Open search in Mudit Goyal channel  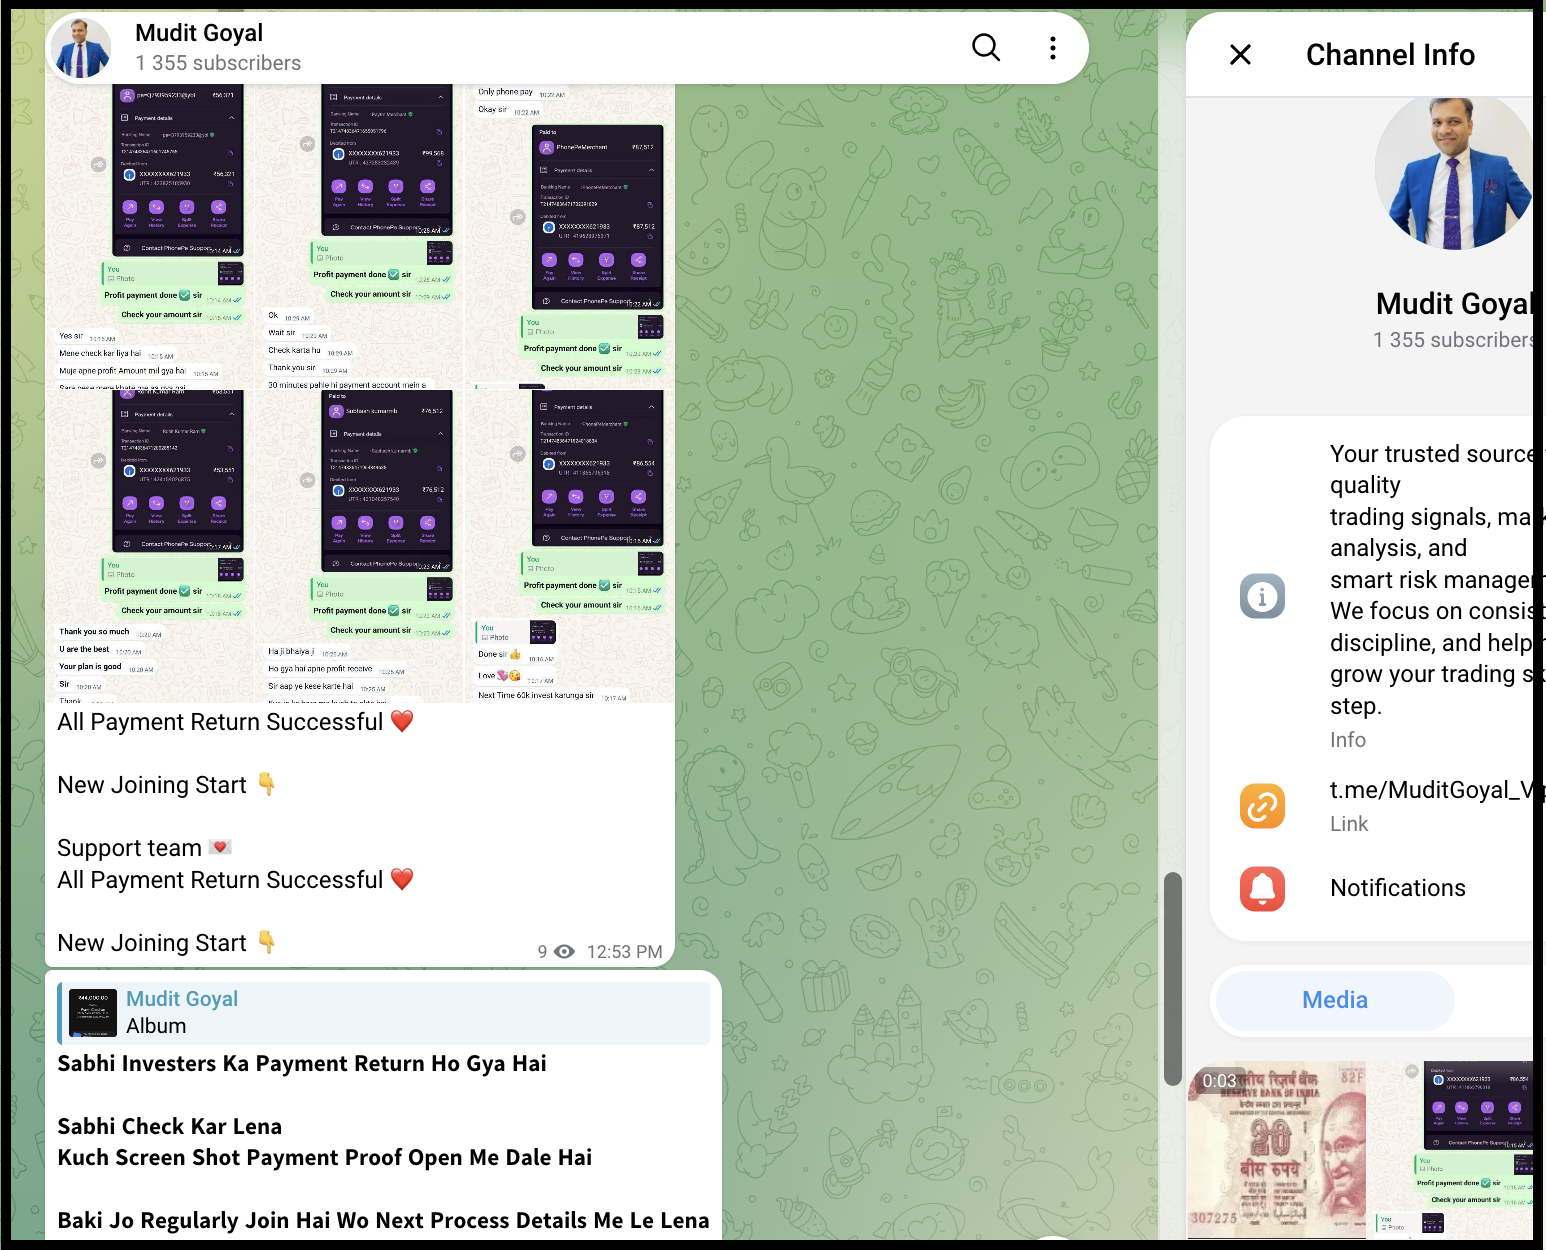click(x=986, y=47)
